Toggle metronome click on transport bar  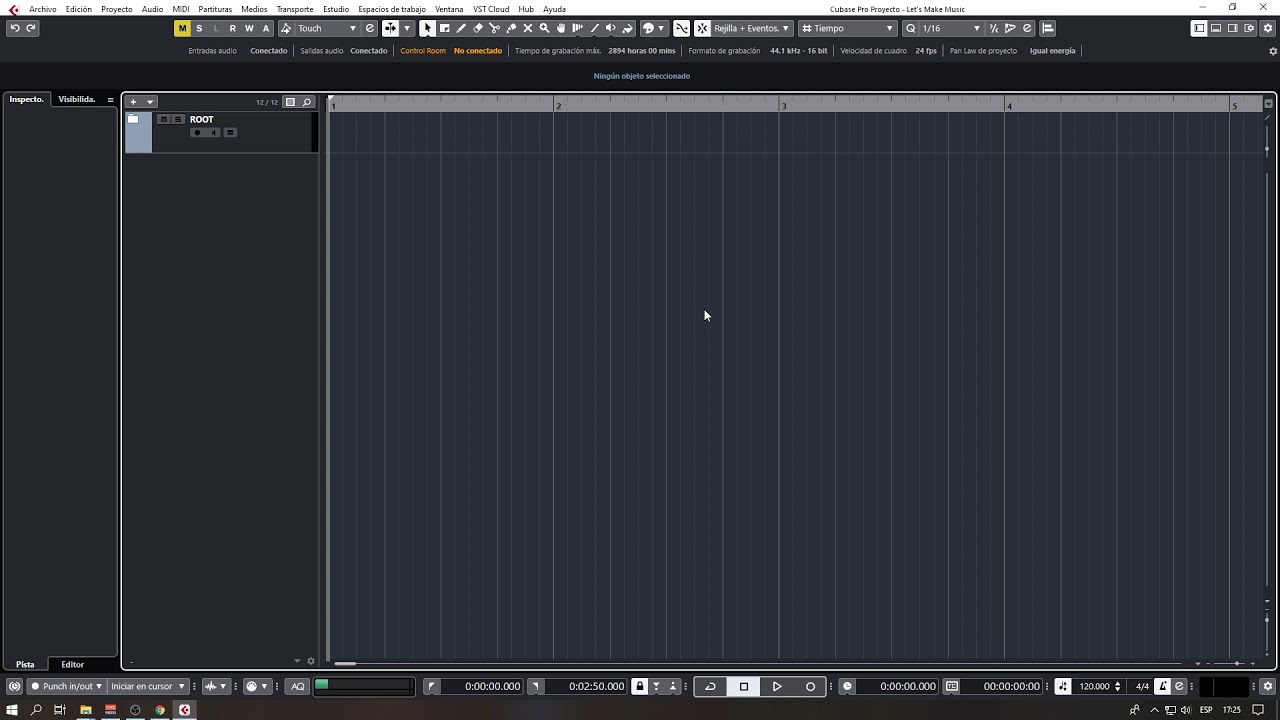[1162, 686]
